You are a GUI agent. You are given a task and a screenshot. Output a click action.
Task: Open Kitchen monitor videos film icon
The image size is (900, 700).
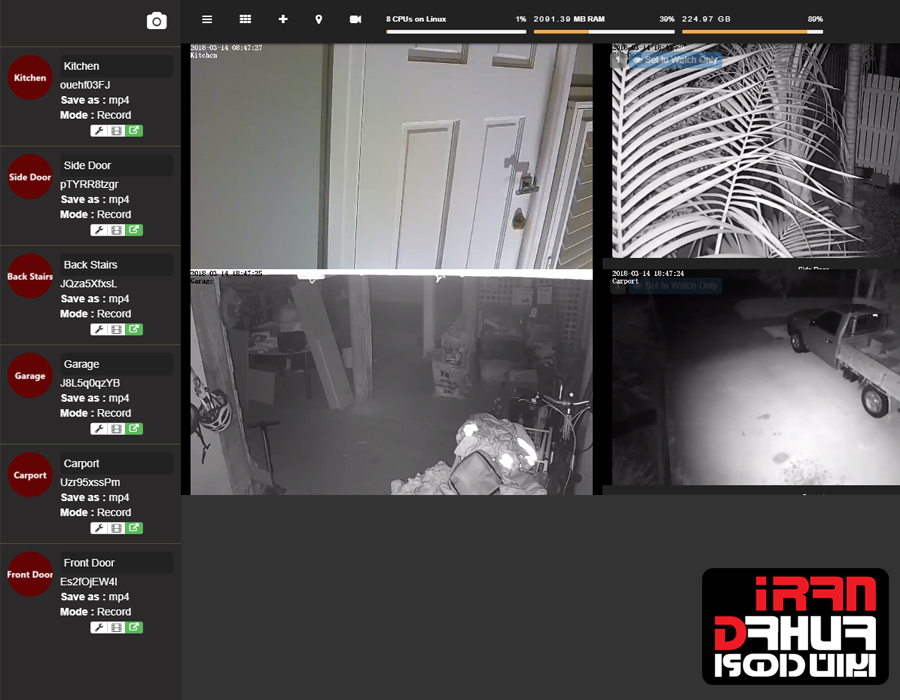(x=117, y=131)
